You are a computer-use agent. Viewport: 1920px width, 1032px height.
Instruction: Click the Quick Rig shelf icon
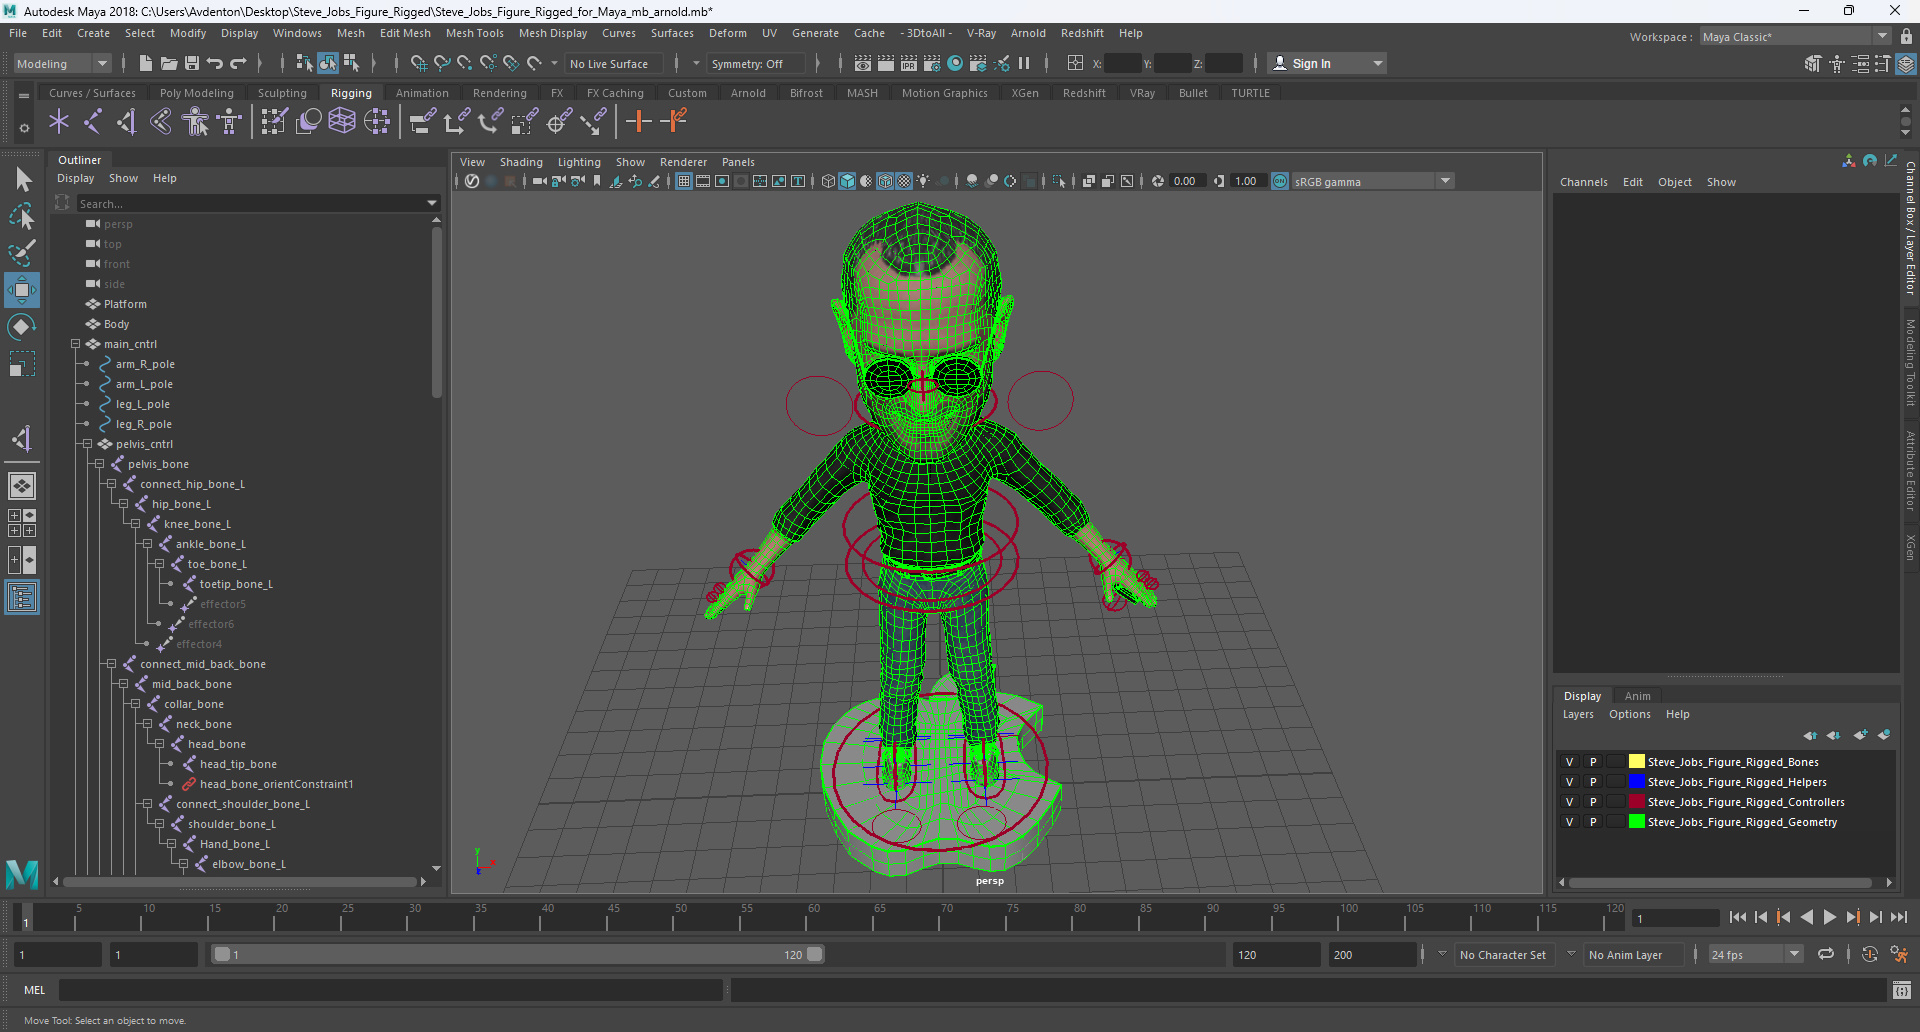pyautogui.click(x=195, y=122)
